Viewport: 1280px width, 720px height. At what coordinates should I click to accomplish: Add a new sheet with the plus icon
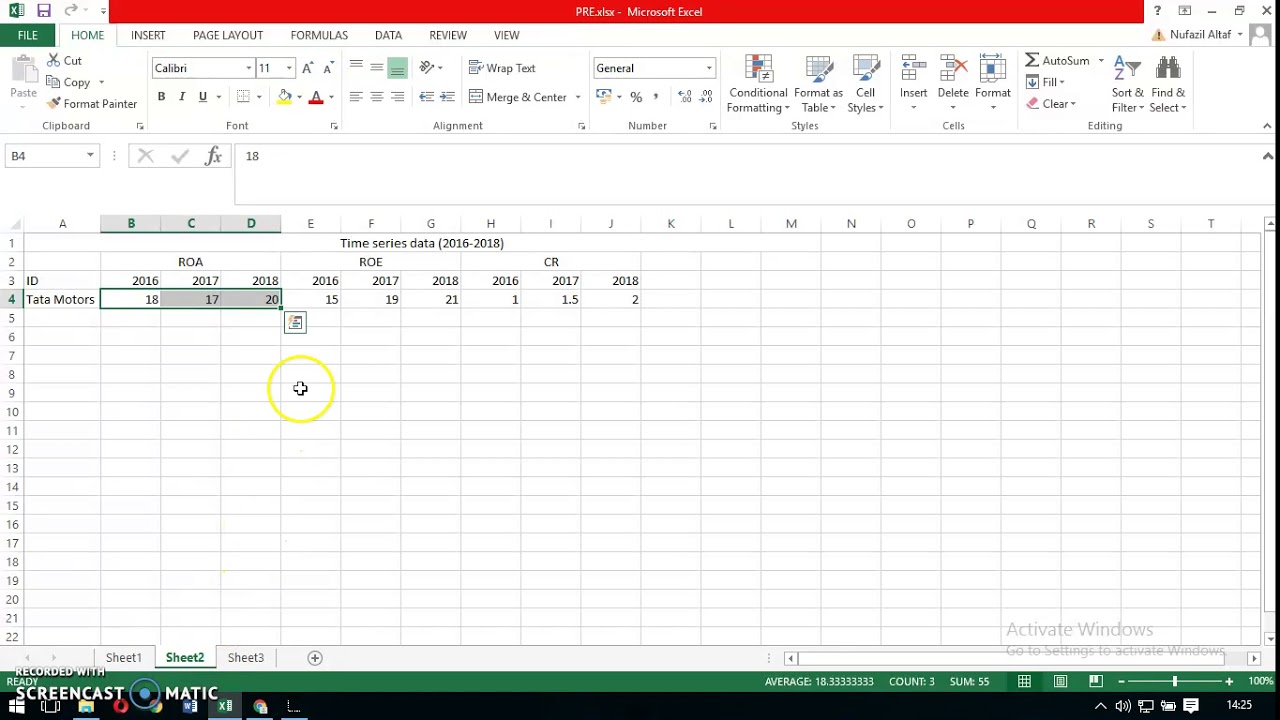click(x=315, y=658)
